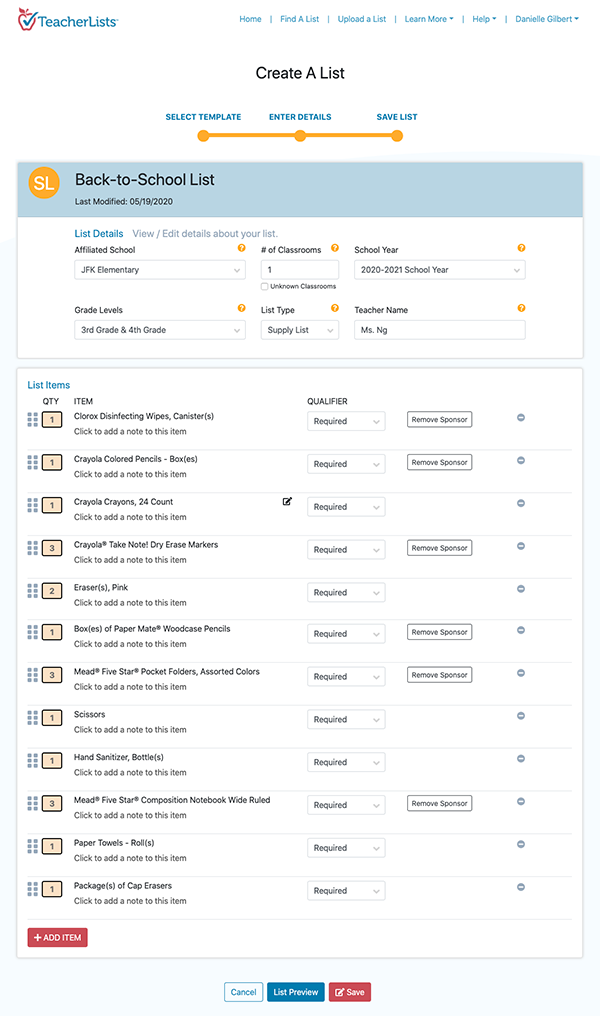Click the # of Classrooms input field
The image size is (600, 1016).
300,270
